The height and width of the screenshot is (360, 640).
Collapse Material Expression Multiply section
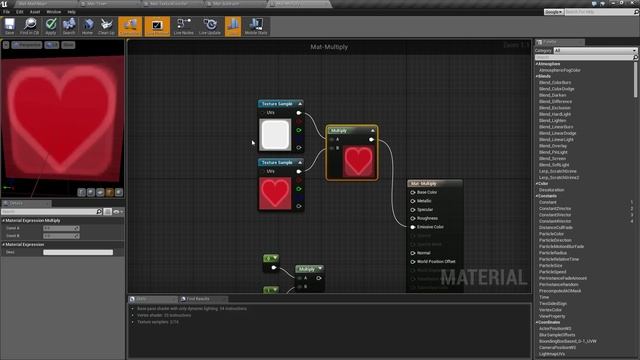(x=3, y=220)
